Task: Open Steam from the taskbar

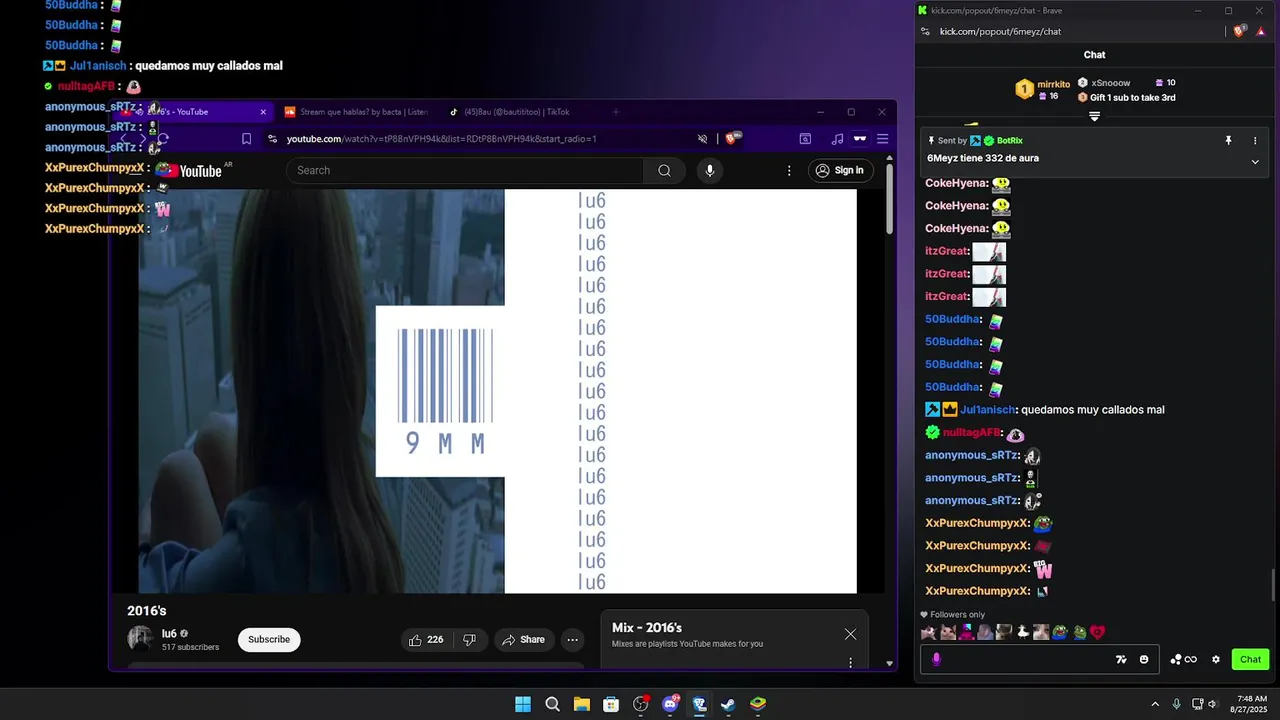Action: coord(728,704)
